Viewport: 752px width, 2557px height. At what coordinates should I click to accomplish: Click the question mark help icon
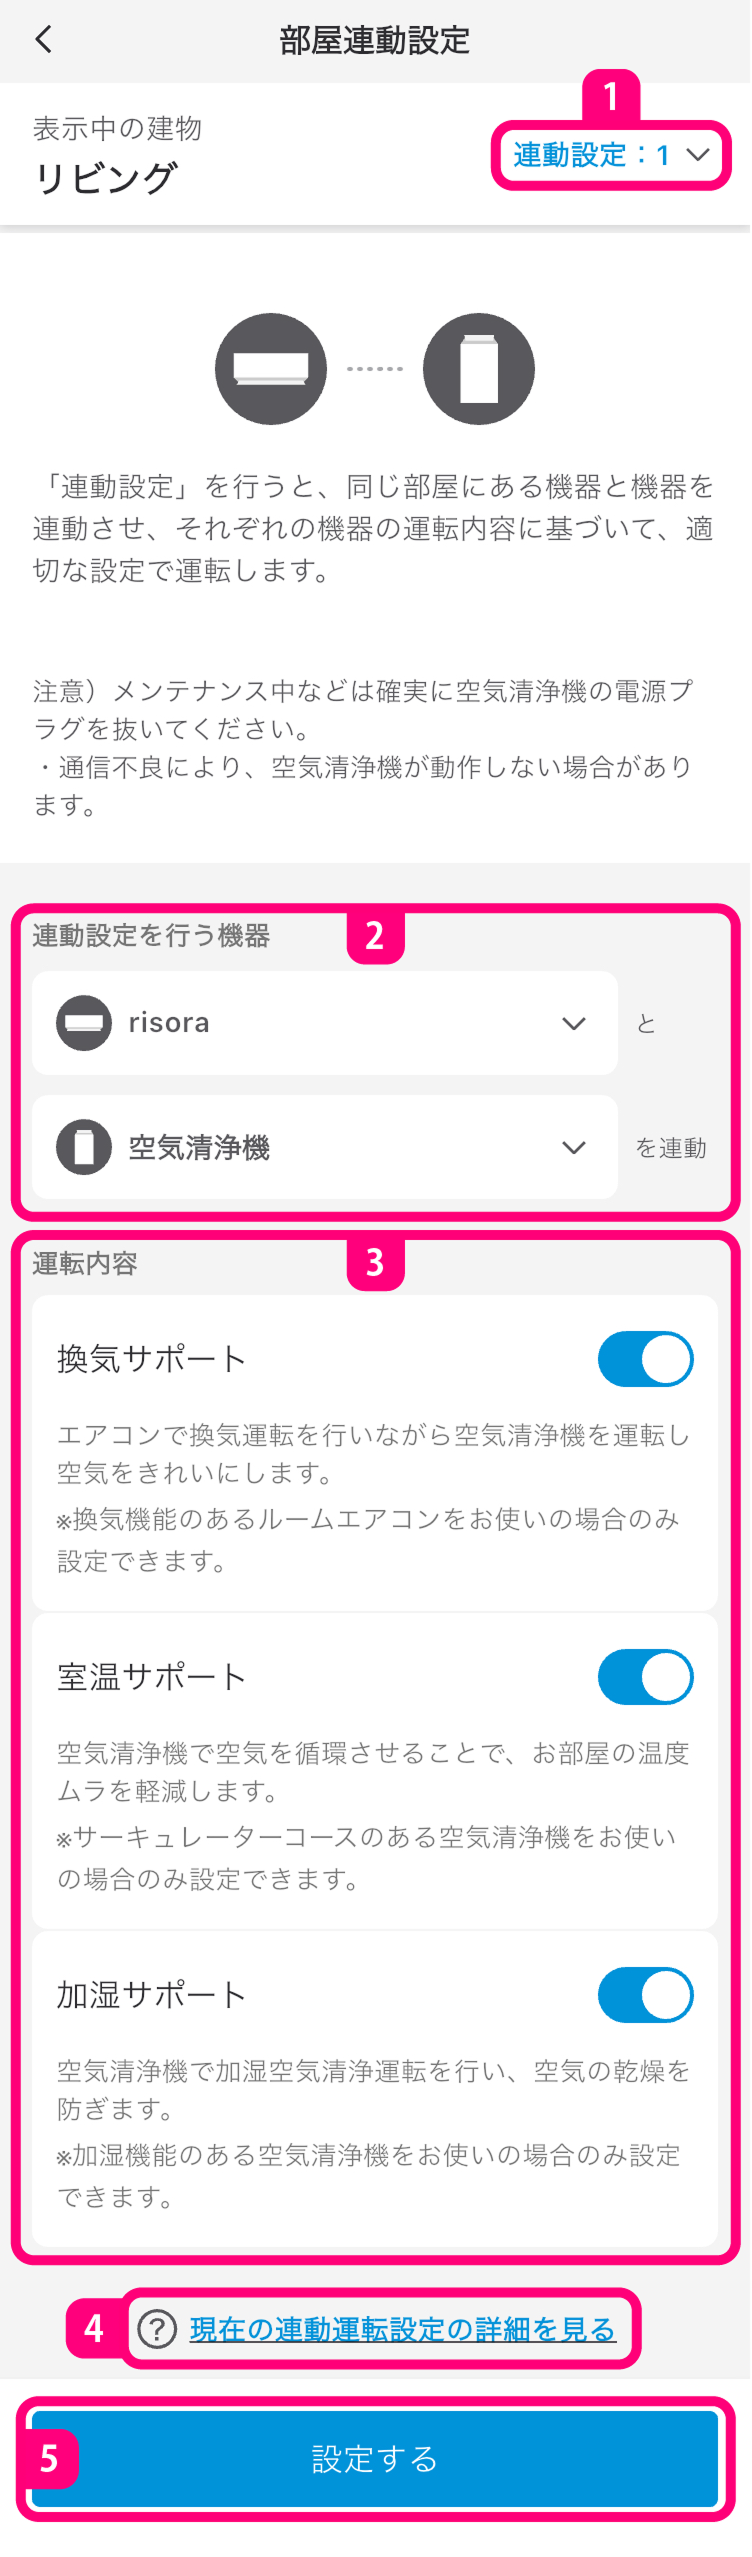[x=157, y=2329]
